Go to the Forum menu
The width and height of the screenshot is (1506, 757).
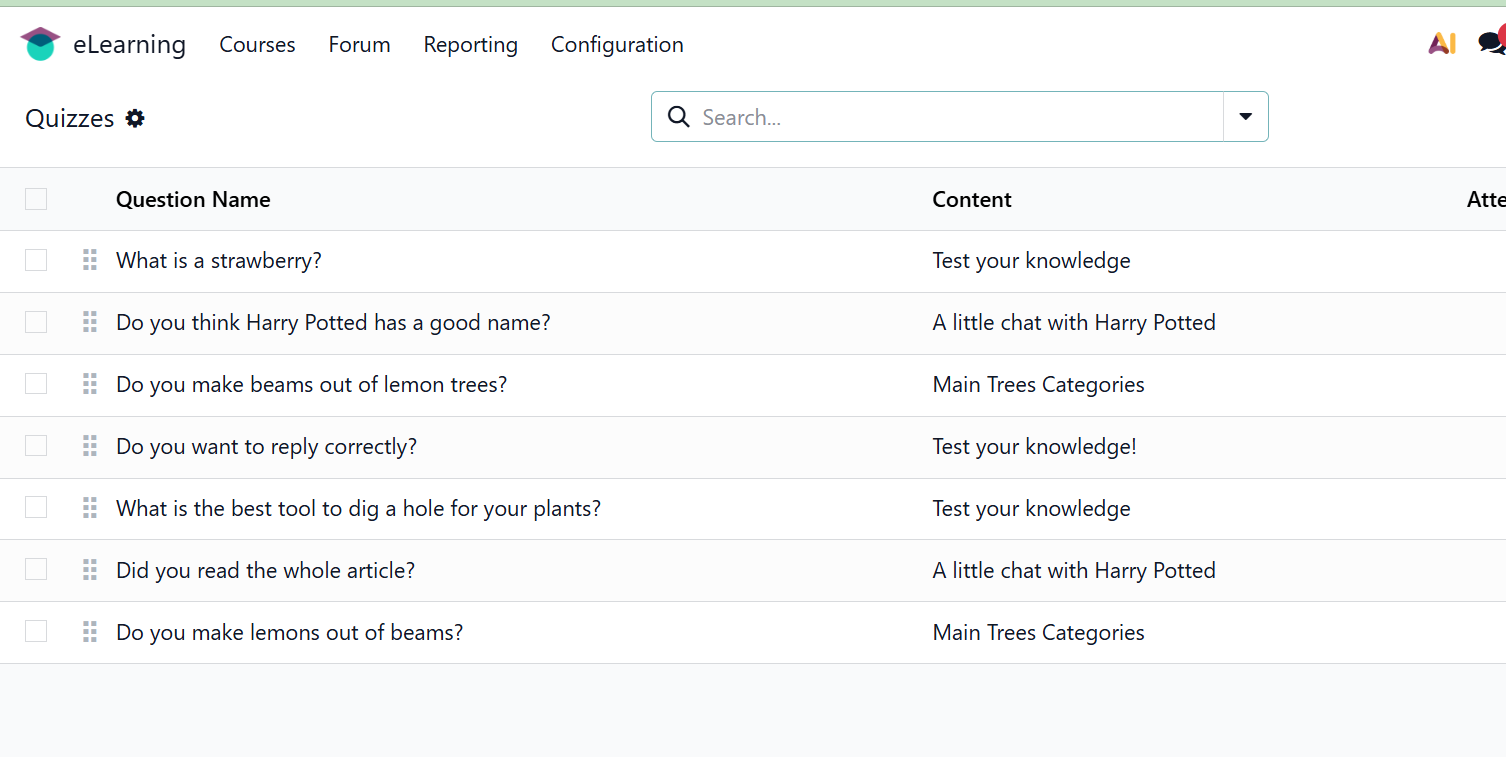[x=359, y=45]
